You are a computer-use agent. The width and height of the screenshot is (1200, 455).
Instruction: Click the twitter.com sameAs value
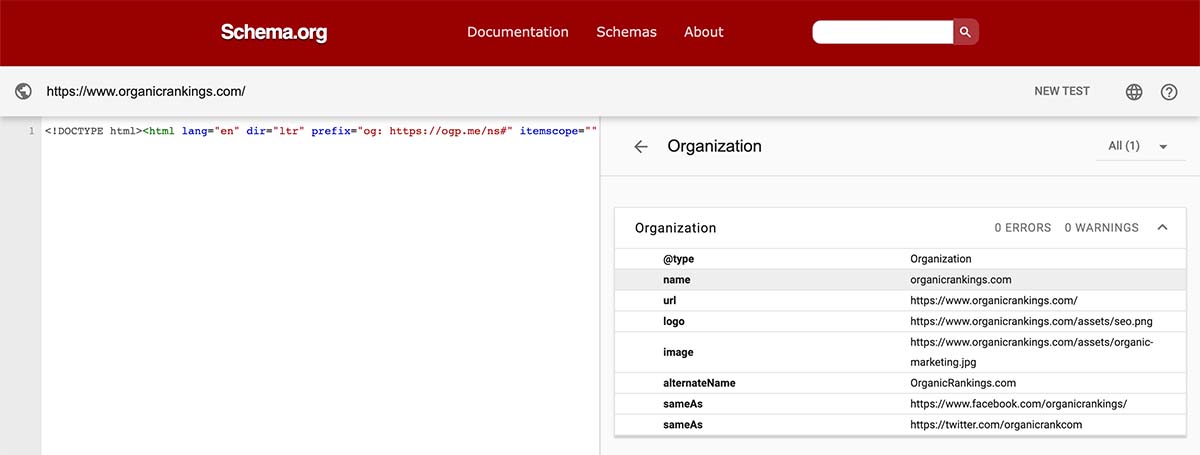click(x=996, y=425)
